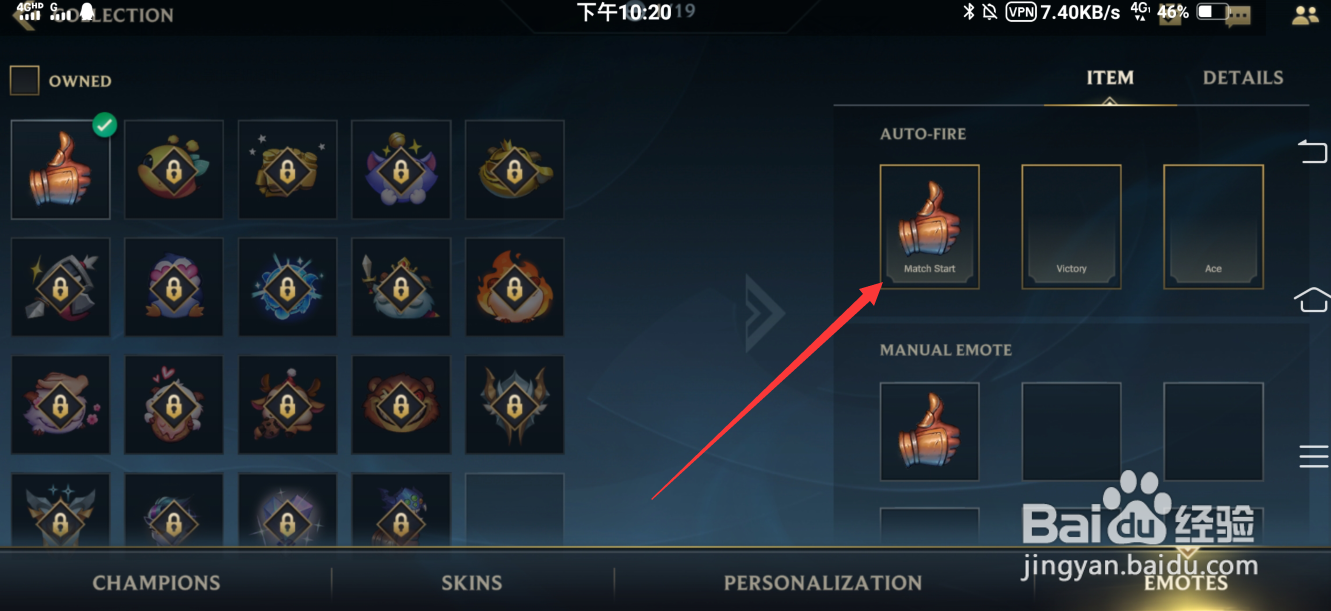Switch to the Details tab
The image size is (1331, 611).
[1243, 78]
